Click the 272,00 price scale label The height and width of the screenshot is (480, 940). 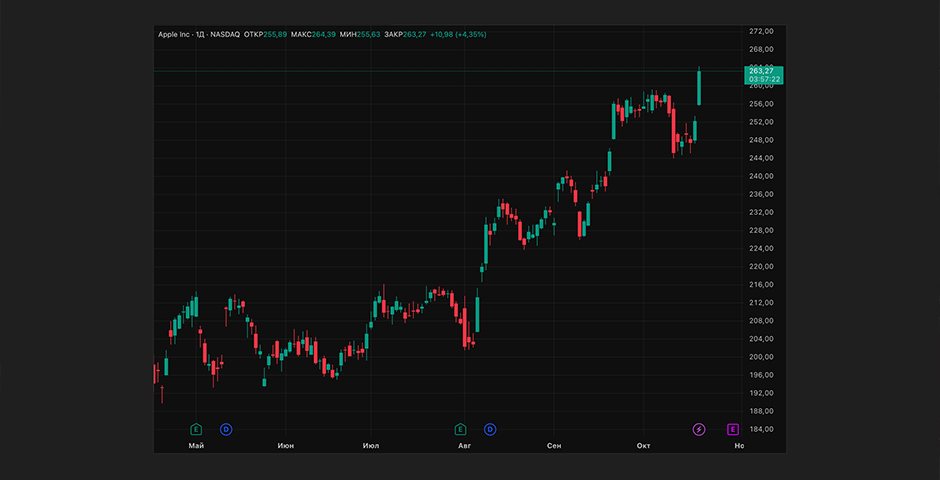(x=762, y=31)
